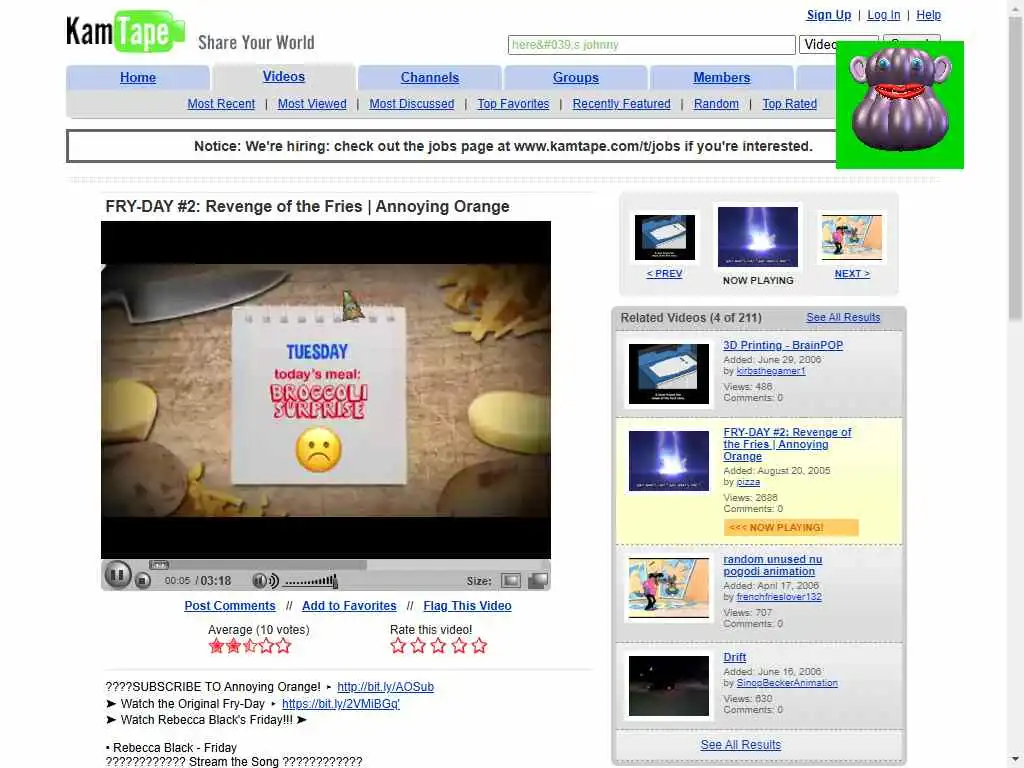
Task: Open the bit.ly/AOSub subscribe link
Action: 385,687
